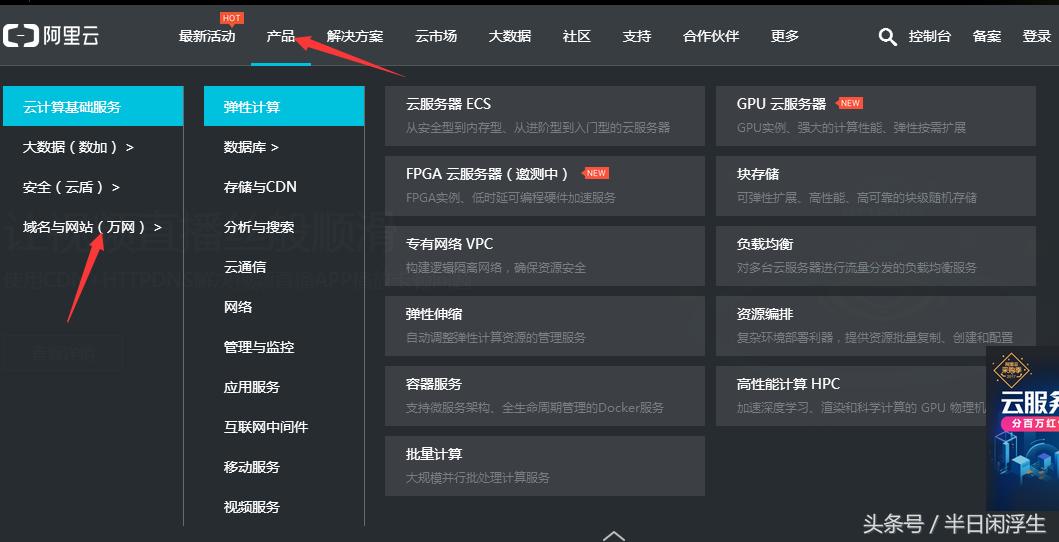Open 负载均衡 product card

click(x=876, y=256)
